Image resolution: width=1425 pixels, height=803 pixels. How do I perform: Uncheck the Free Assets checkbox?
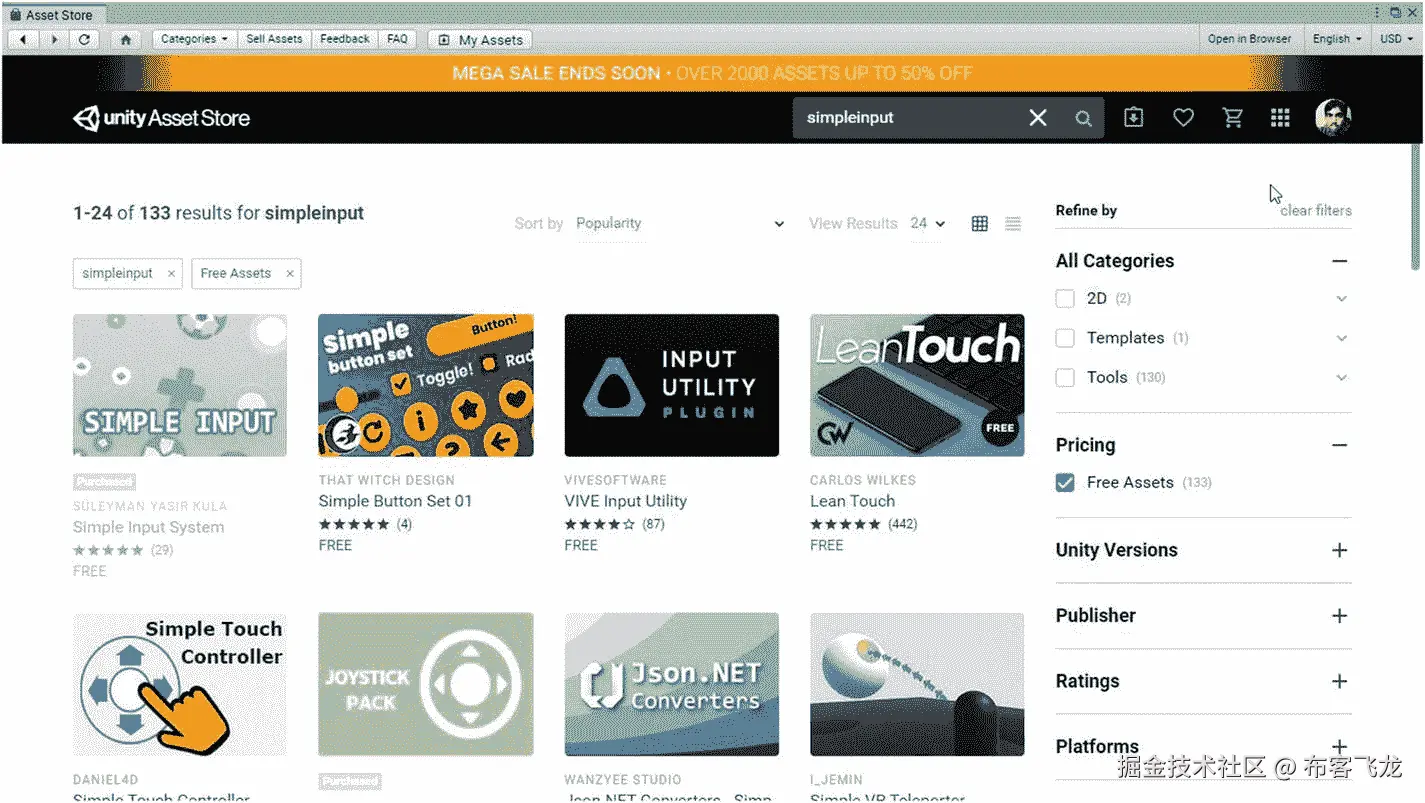pos(1065,482)
